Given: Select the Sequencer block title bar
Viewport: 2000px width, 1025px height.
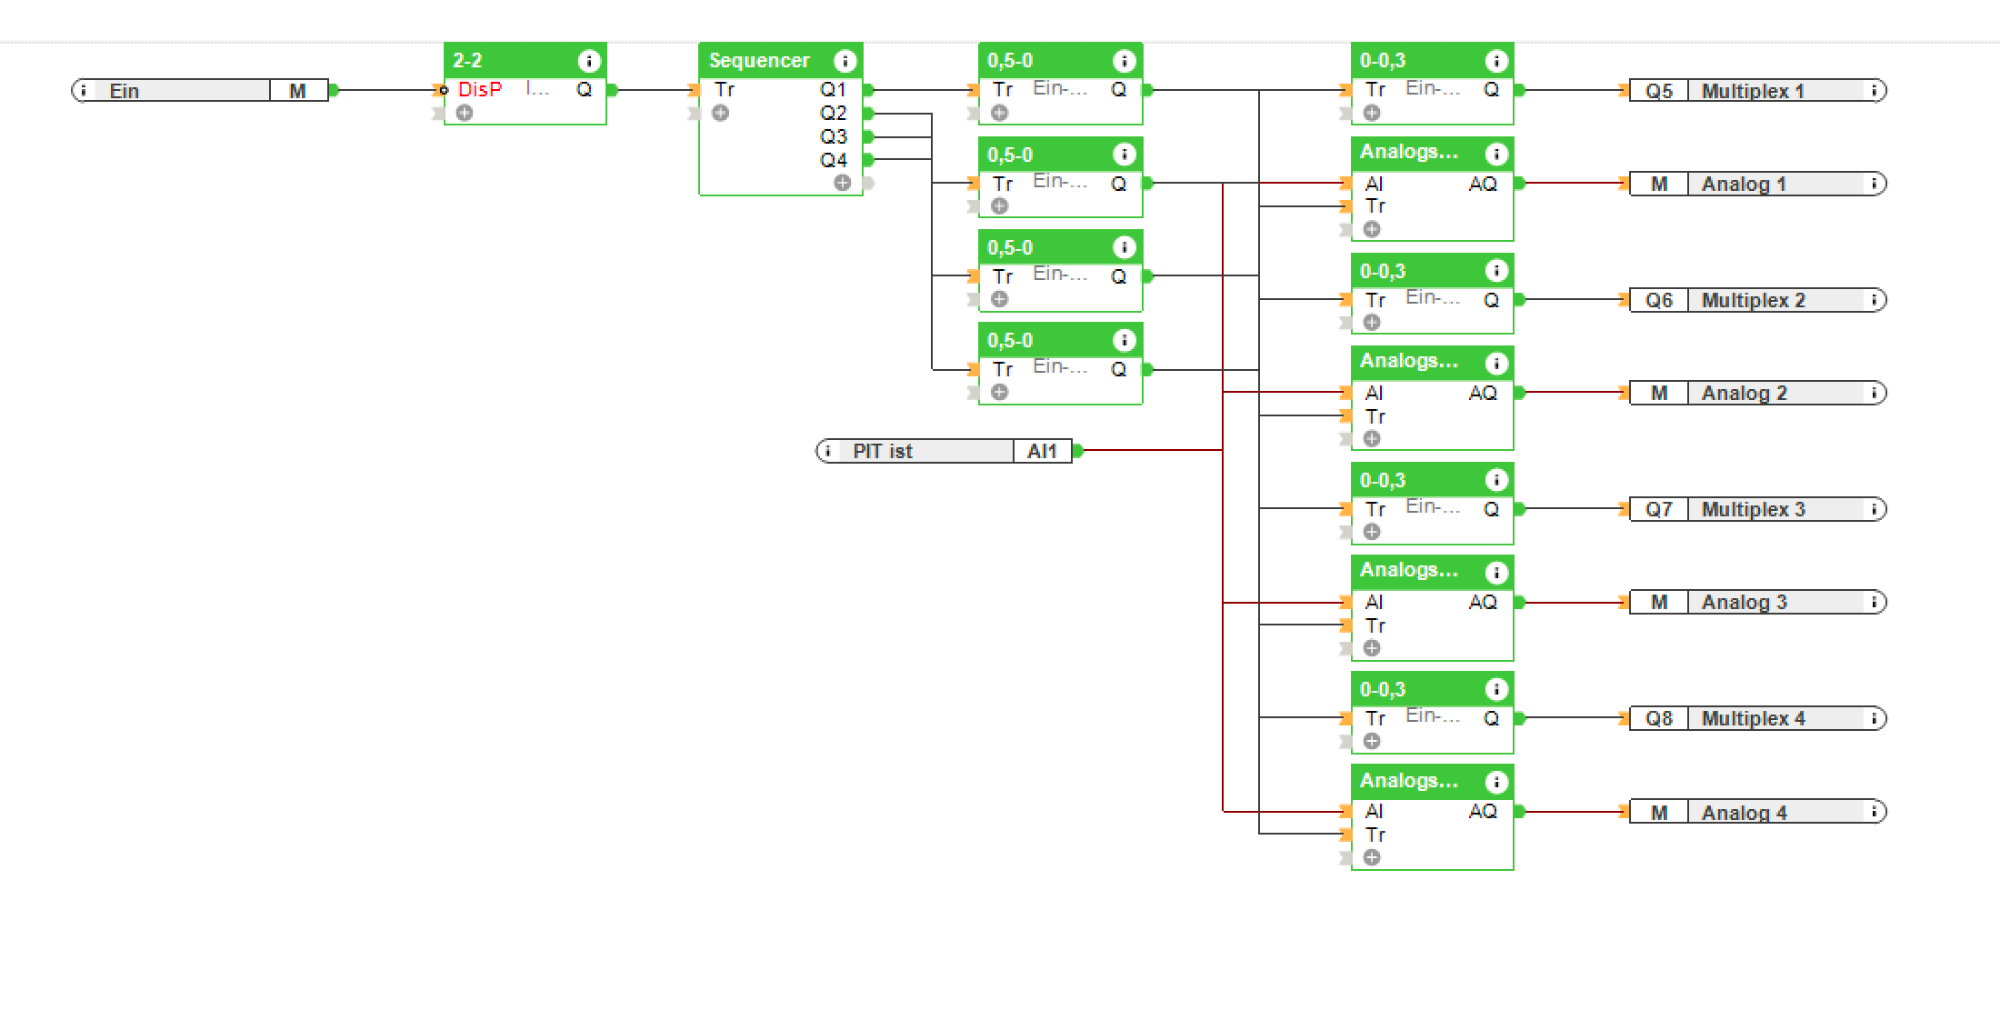Looking at the screenshot, I should click(760, 61).
